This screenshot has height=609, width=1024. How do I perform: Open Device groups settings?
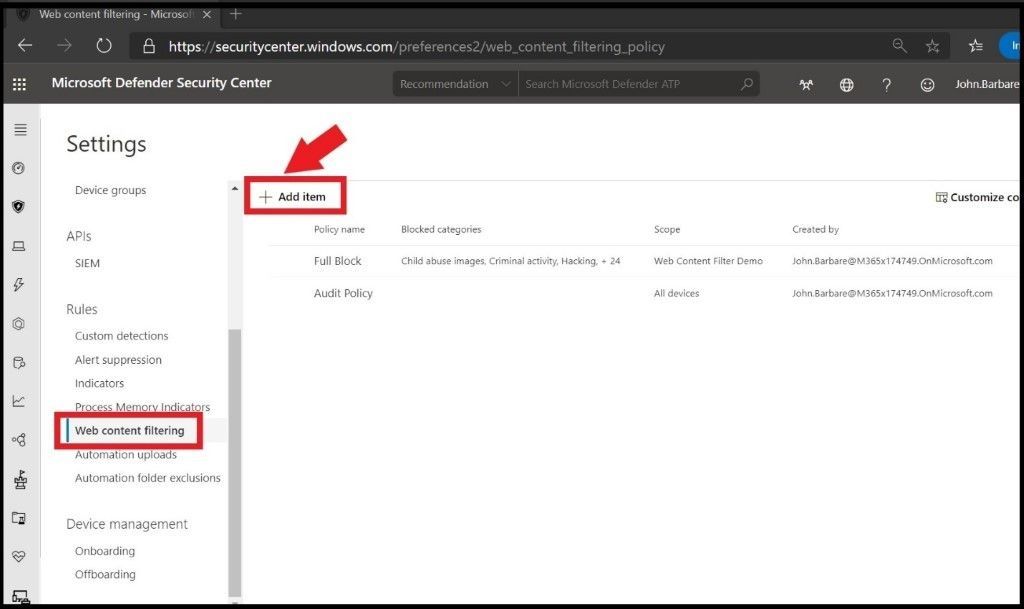tap(110, 190)
